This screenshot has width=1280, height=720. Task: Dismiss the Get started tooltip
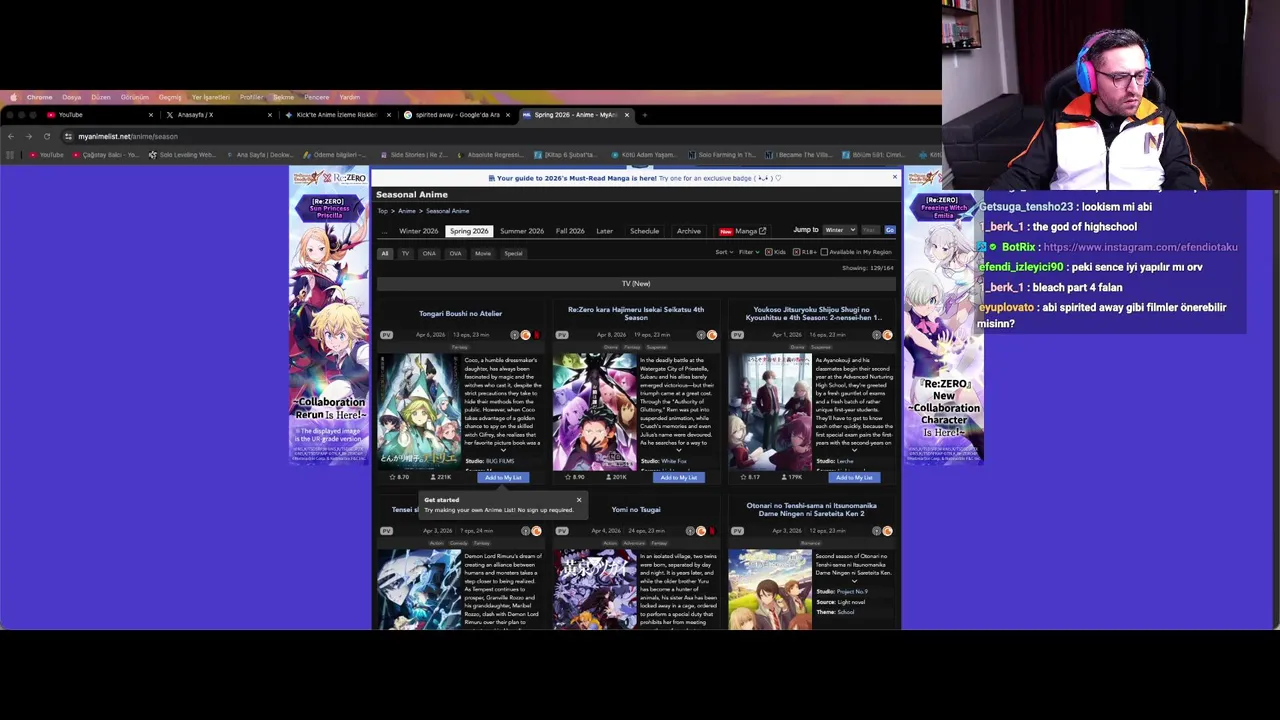pyautogui.click(x=578, y=499)
